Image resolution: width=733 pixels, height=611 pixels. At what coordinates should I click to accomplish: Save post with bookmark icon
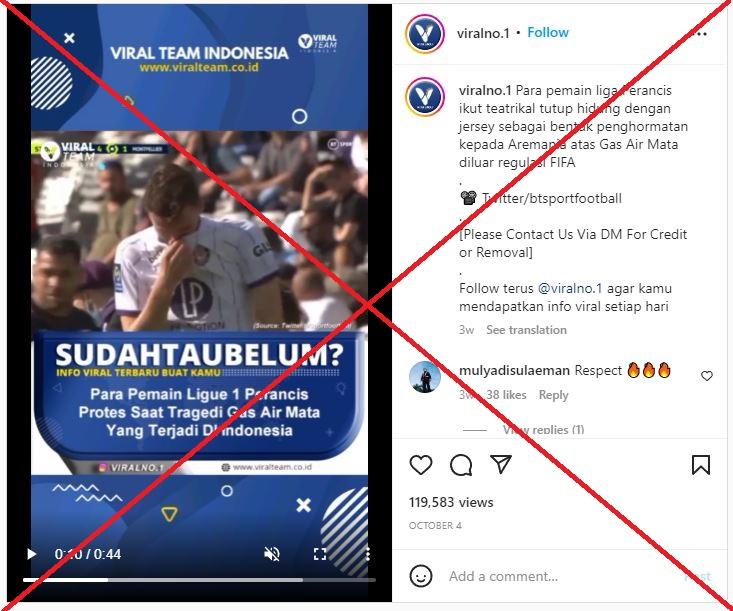pyautogui.click(x=701, y=465)
